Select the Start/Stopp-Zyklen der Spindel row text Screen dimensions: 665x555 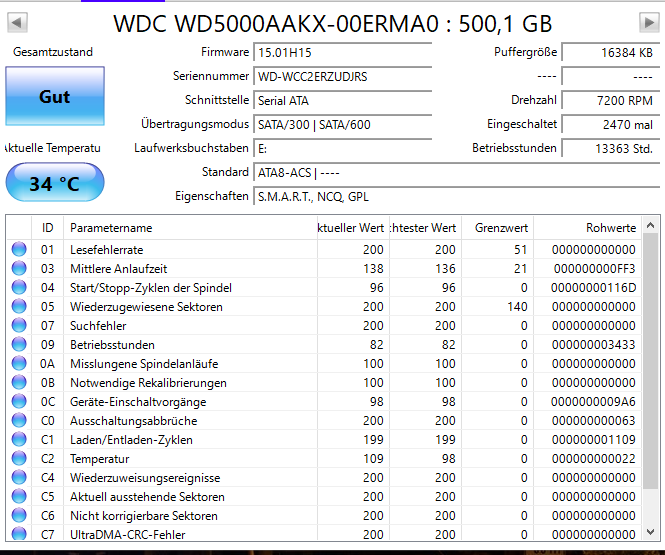(x=151, y=288)
